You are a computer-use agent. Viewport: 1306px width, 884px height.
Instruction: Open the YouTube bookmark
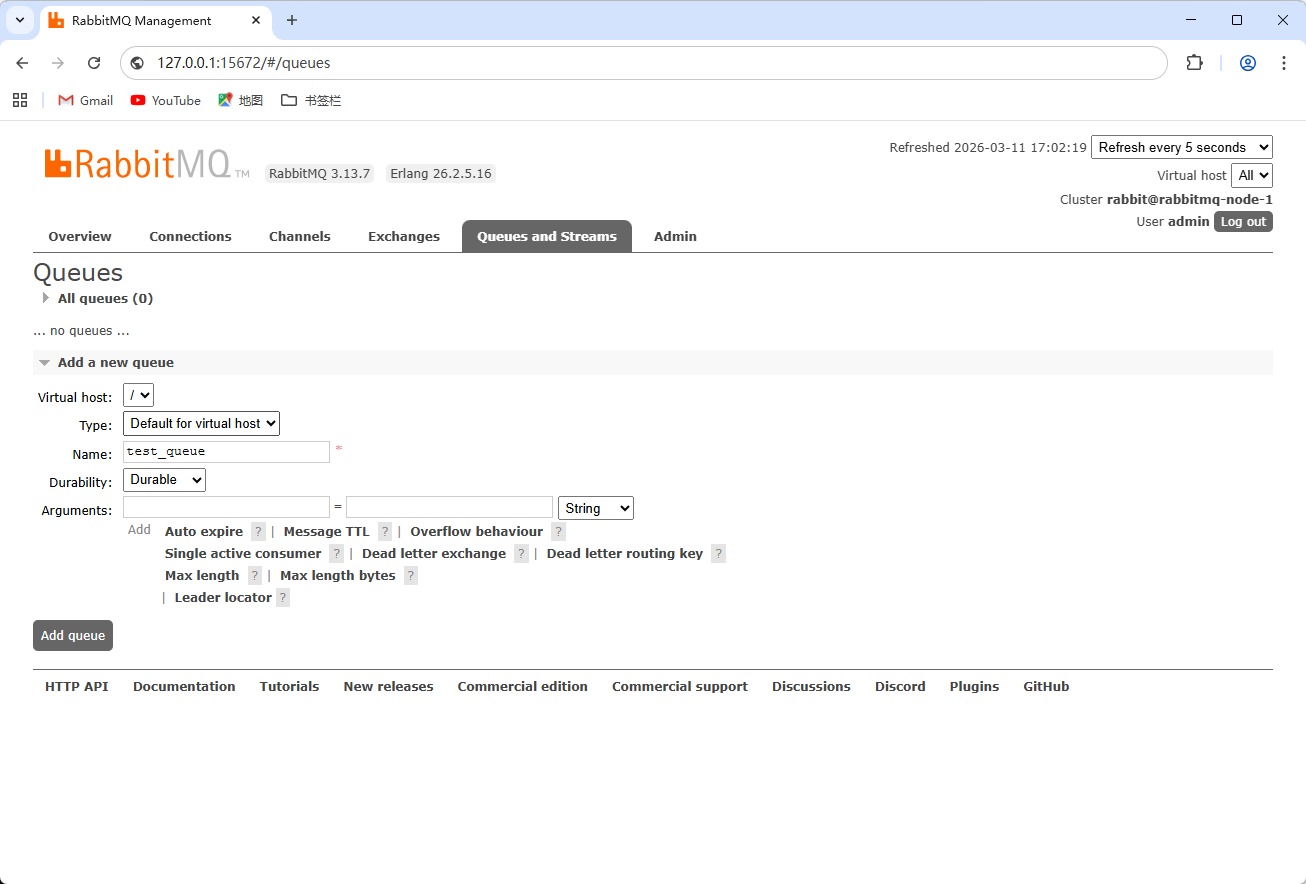pyautogui.click(x=165, y=100)
